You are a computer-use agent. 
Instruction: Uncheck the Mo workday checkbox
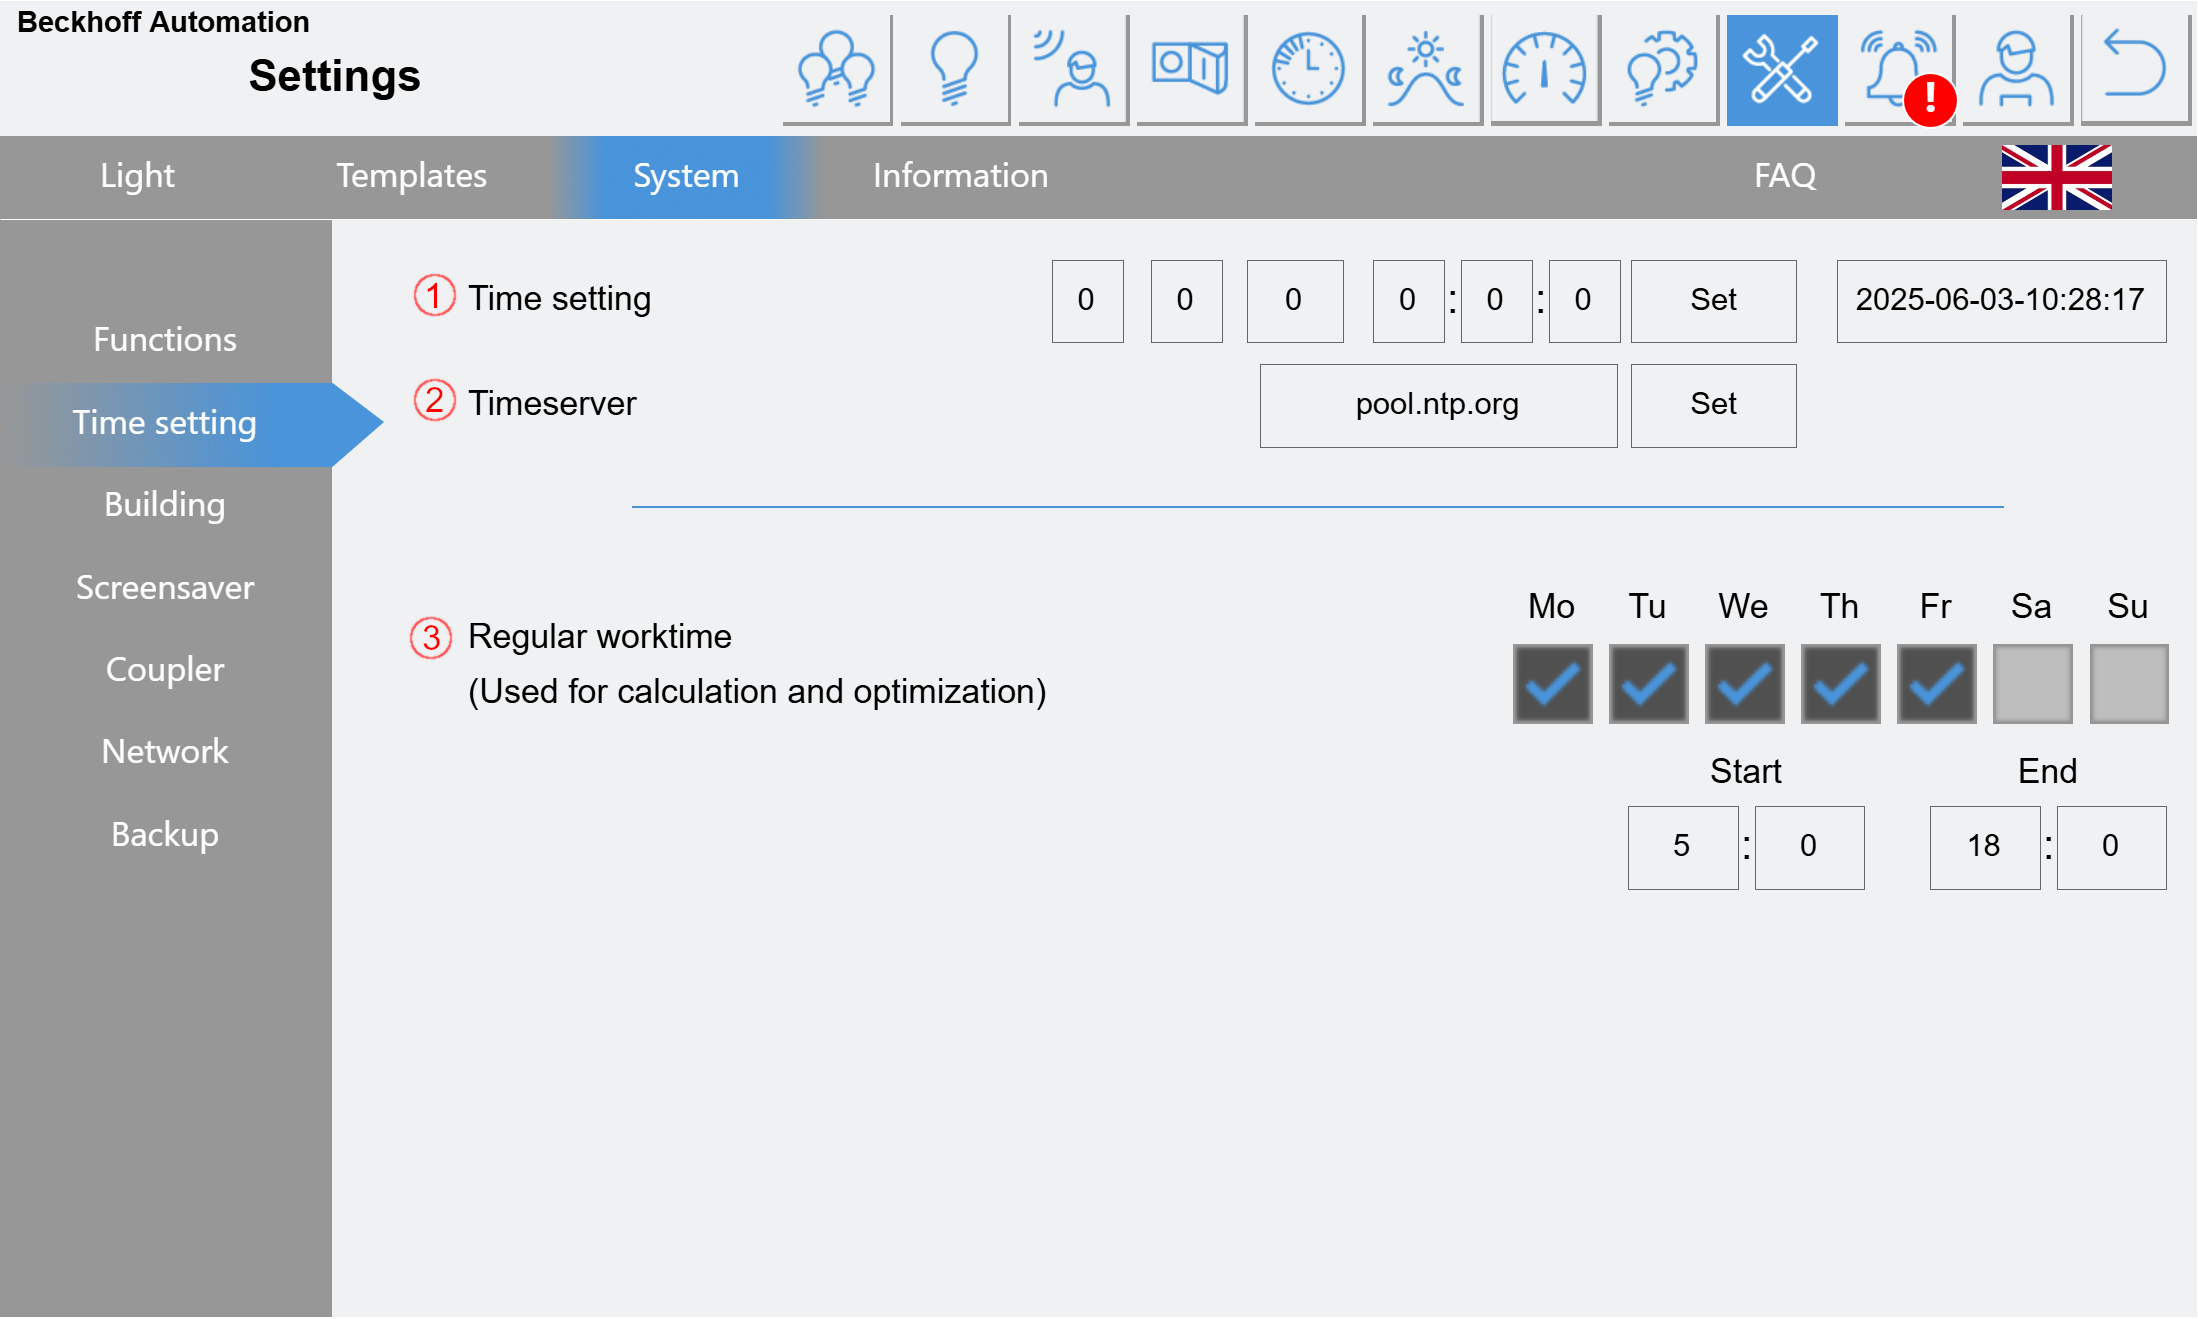pyautogui.click(x=1552, y=684)
